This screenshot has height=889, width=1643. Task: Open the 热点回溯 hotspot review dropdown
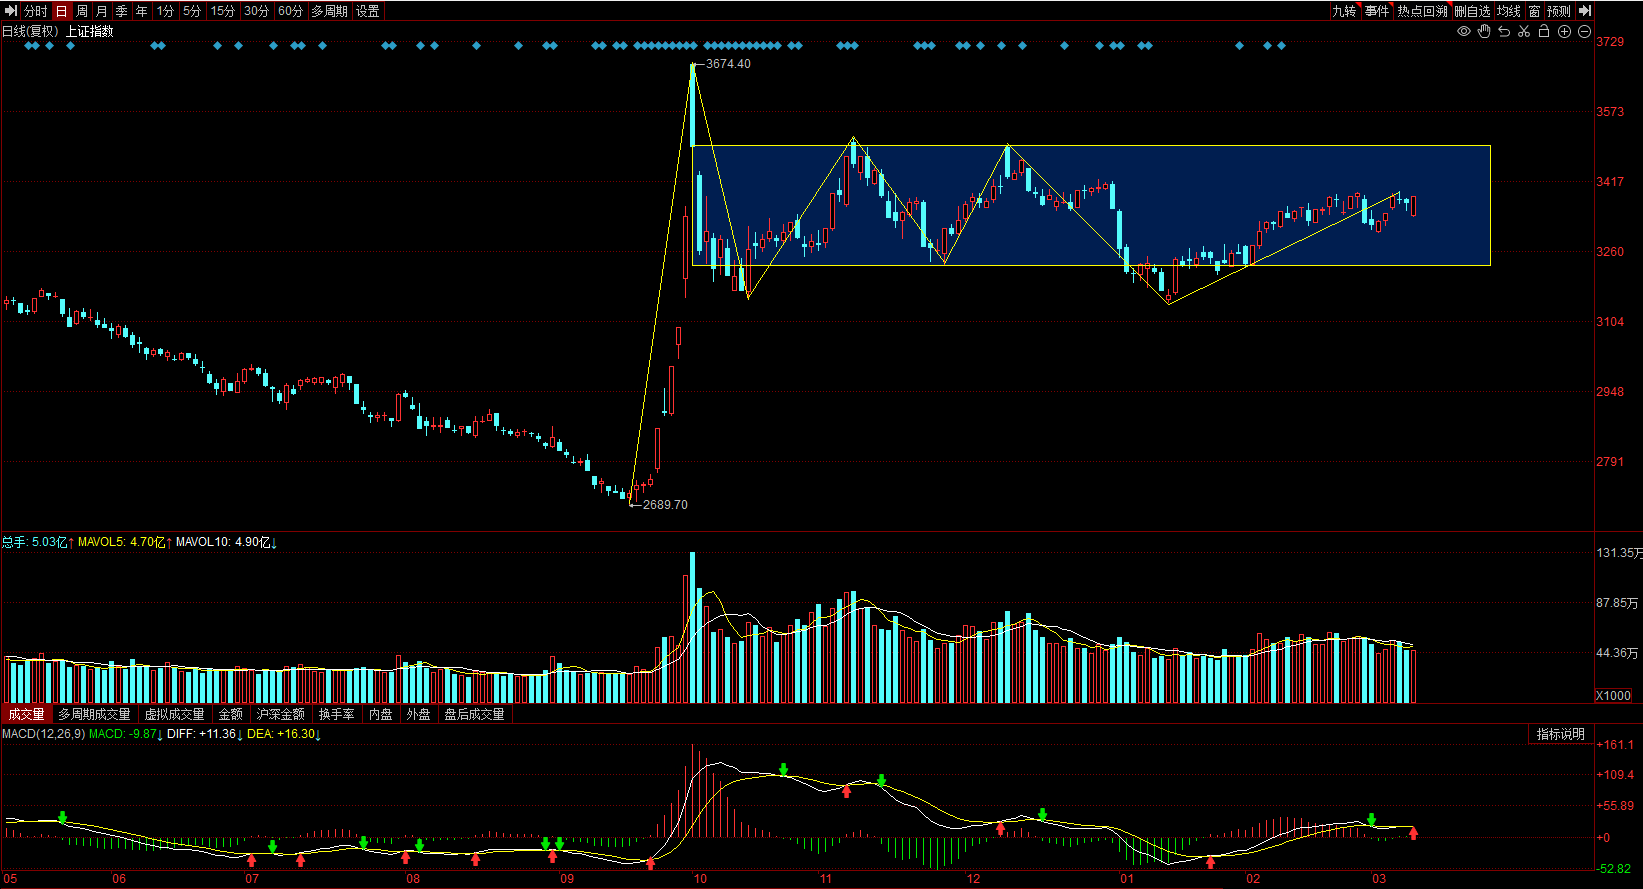click(1423, 11)
